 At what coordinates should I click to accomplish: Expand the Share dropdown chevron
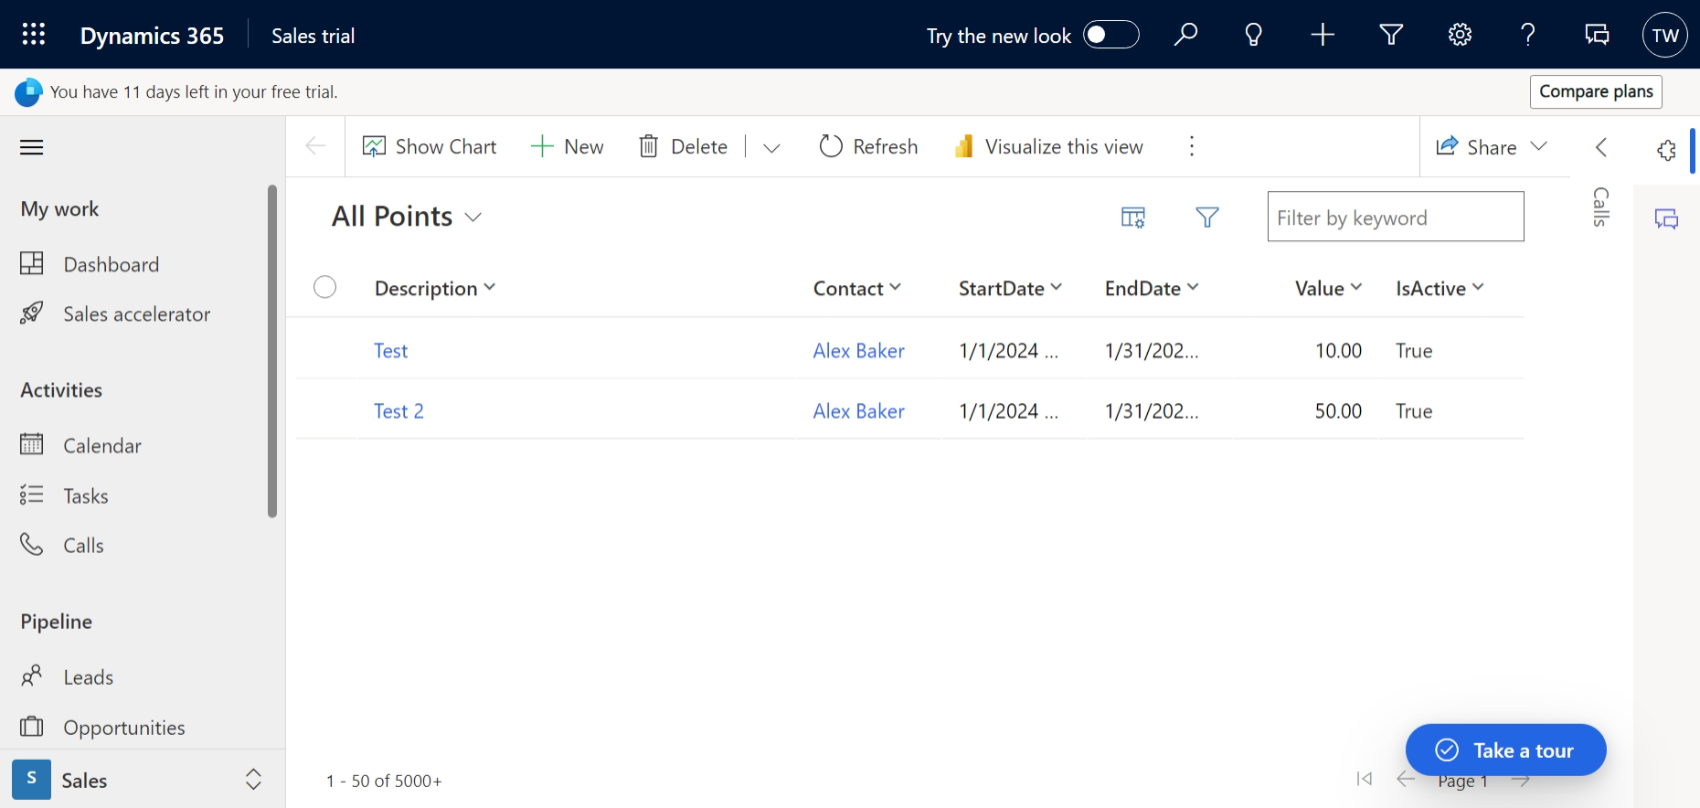pyautogui.click(x=1540, y=147)
